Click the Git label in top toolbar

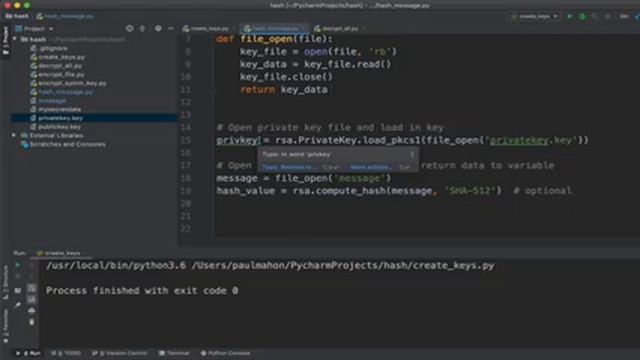point(624,16)
